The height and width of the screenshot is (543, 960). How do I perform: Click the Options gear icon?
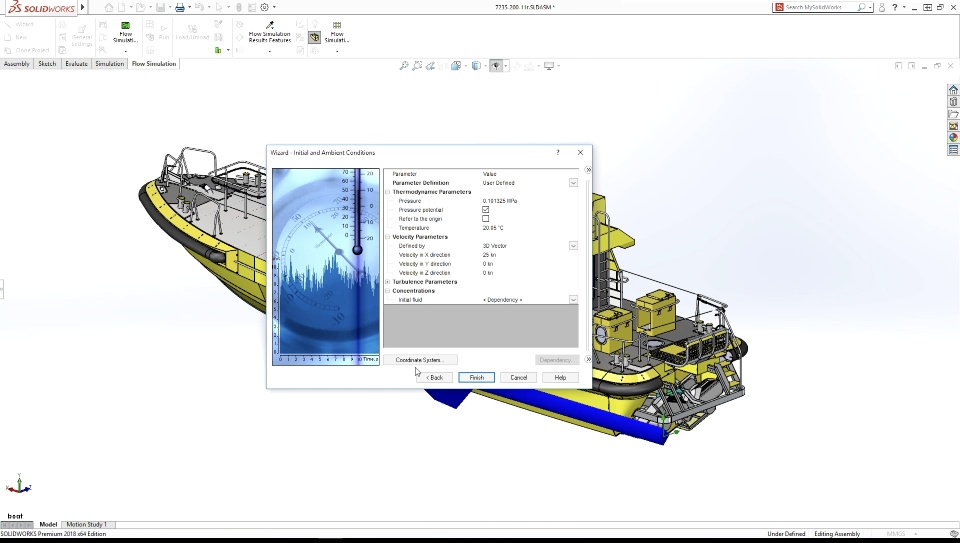[x=264, y=7]
